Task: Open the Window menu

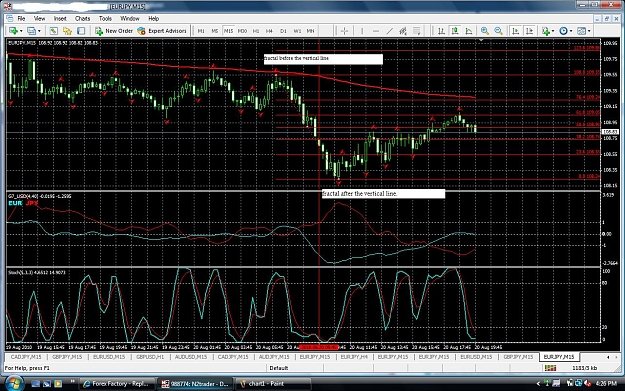Action: pos(130,18)
